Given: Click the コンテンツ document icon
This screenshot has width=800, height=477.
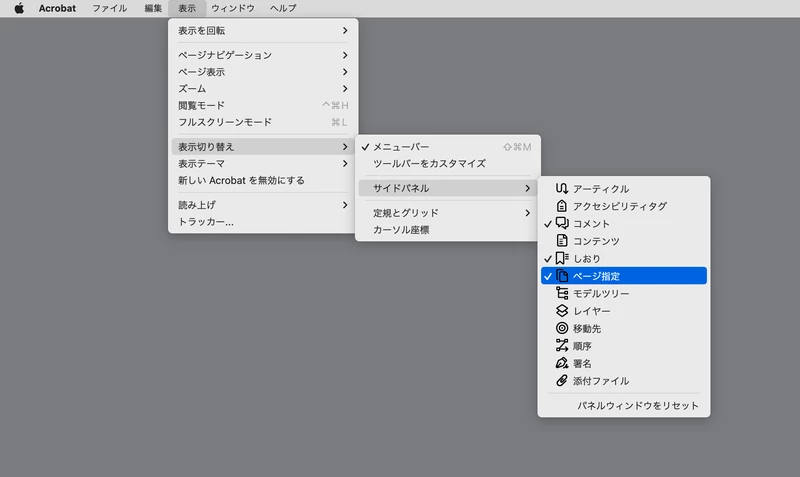Looking at the screenshot, I should 562,240.
